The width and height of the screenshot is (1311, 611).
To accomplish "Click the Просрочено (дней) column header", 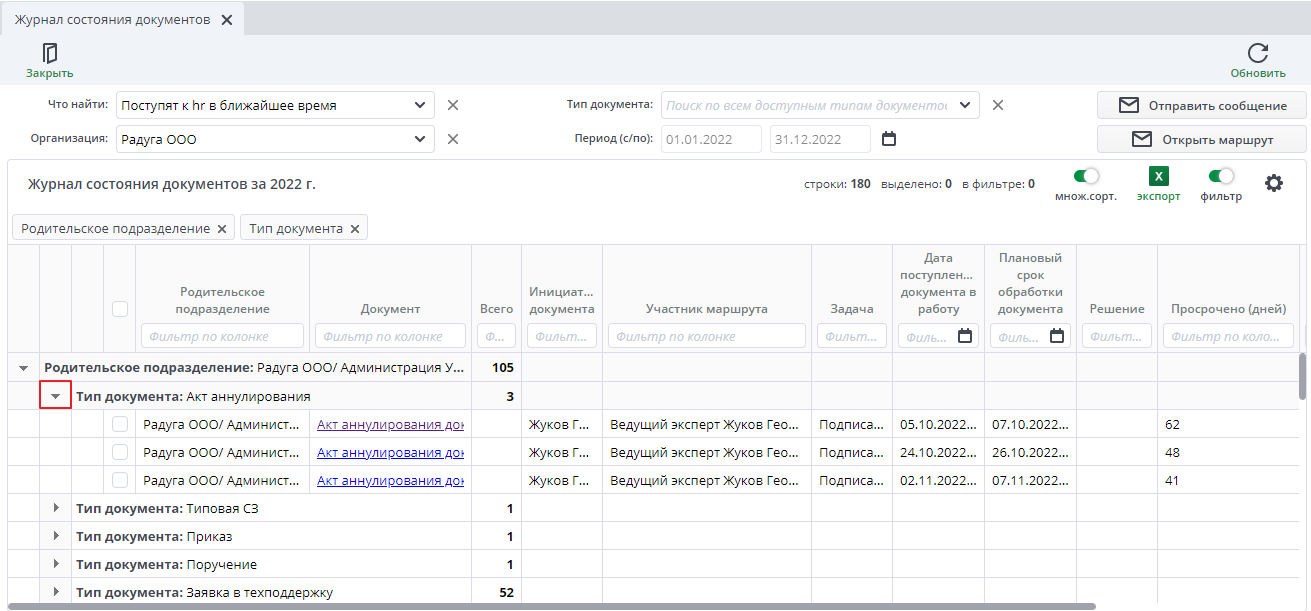I will click(x=1228, y=309).
